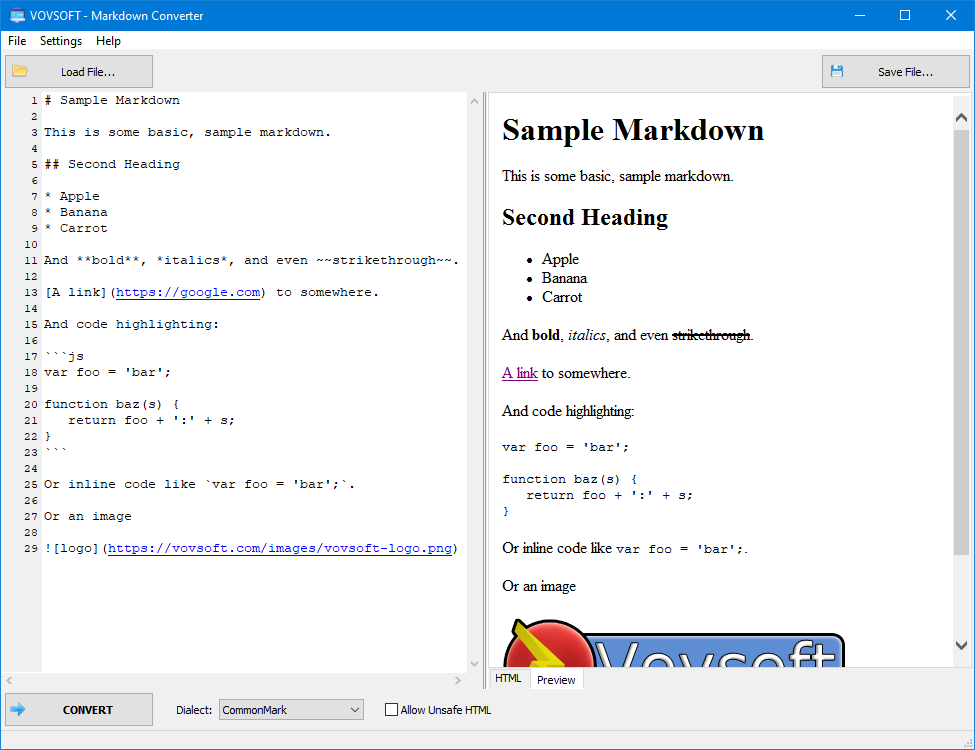This screenshot has height=750, width=975.
Task: Click the '## Second Heading' editor line
Action: tap(112, 164)
